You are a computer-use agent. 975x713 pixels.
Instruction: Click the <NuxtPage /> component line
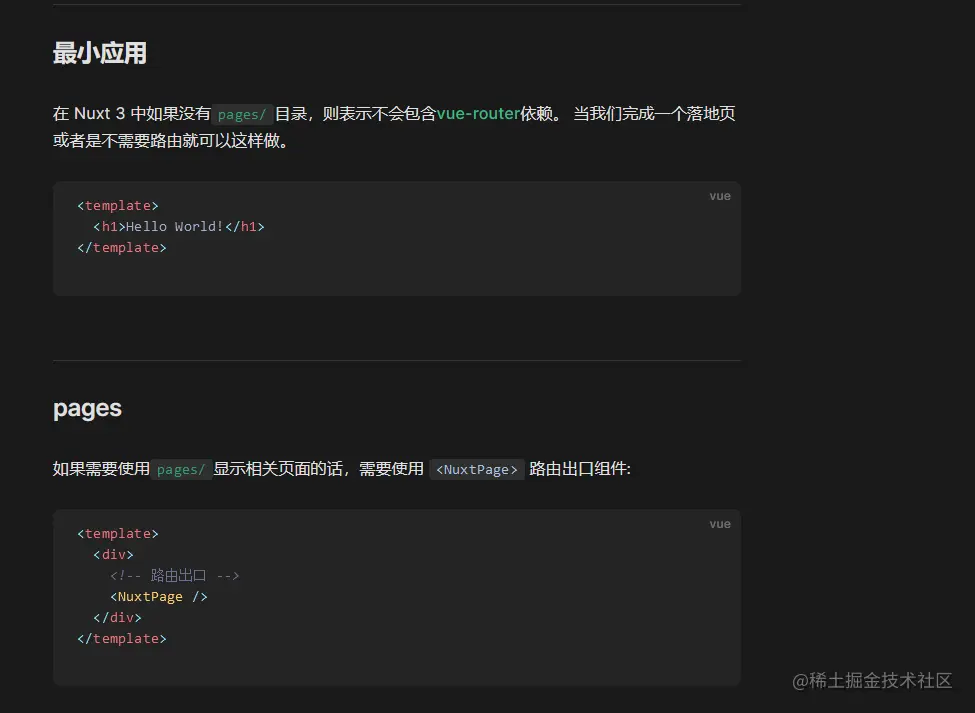click(x=157, y=596)
